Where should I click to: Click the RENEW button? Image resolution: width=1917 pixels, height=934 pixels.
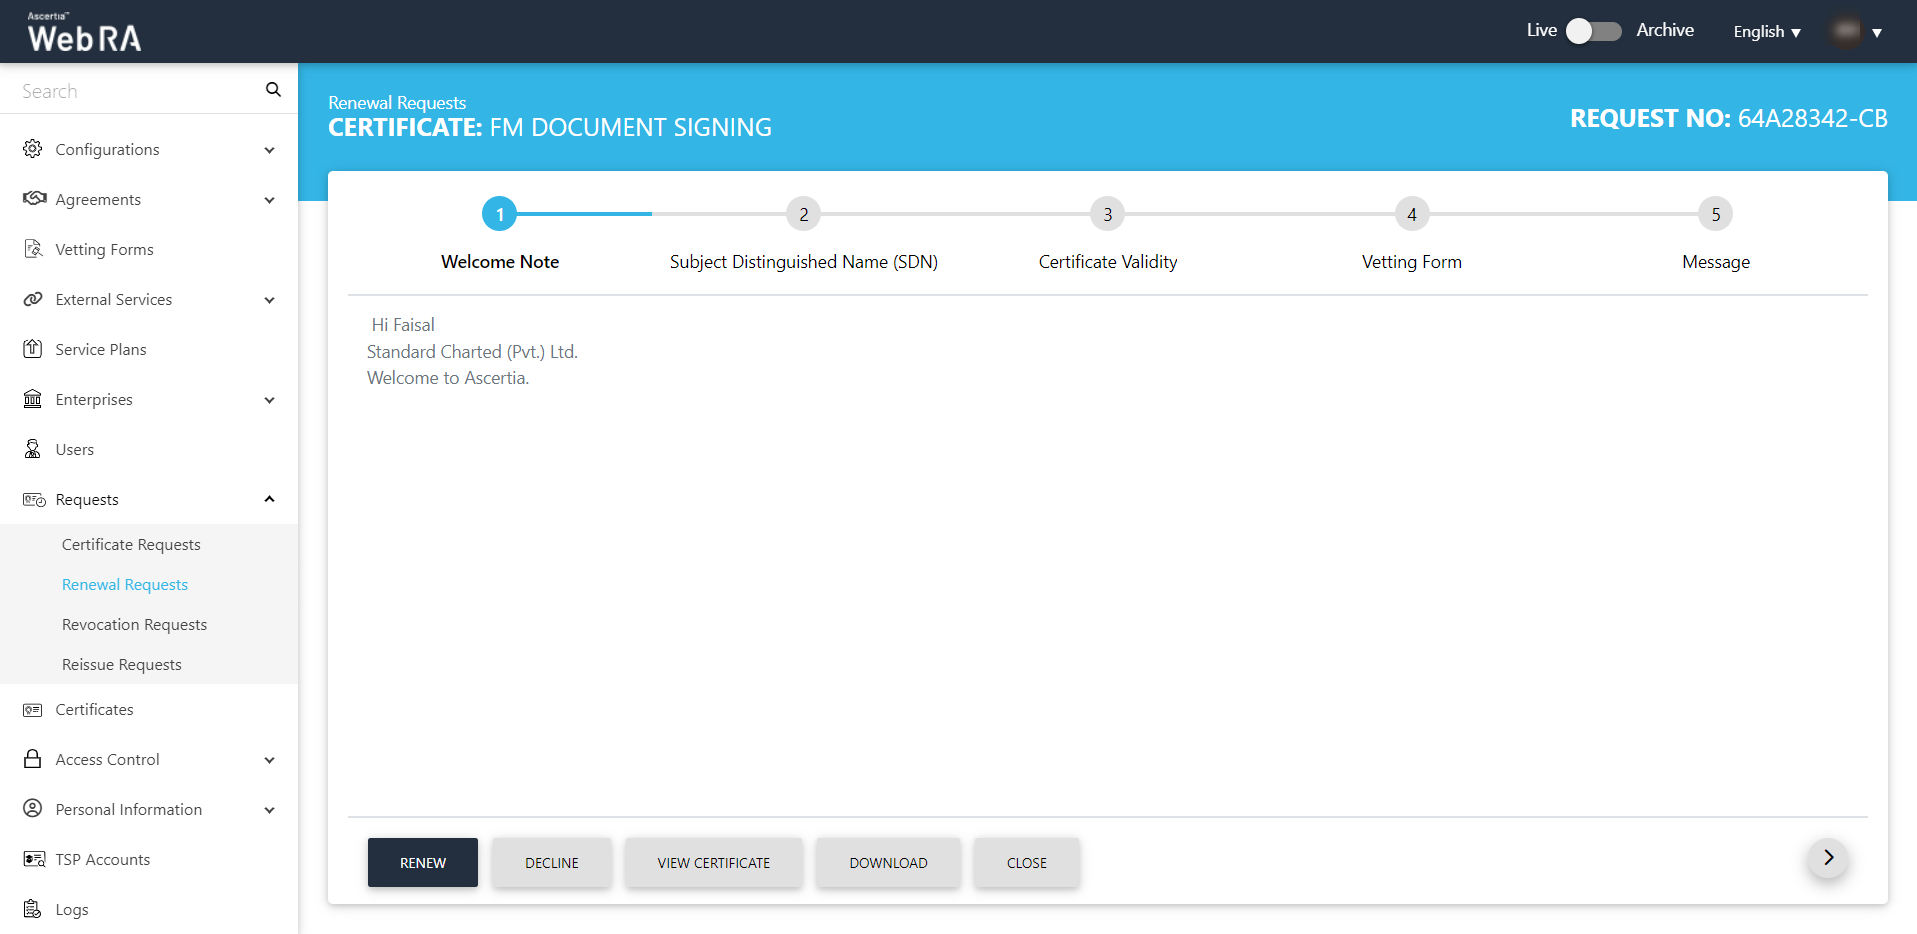[x=422, y=863]
